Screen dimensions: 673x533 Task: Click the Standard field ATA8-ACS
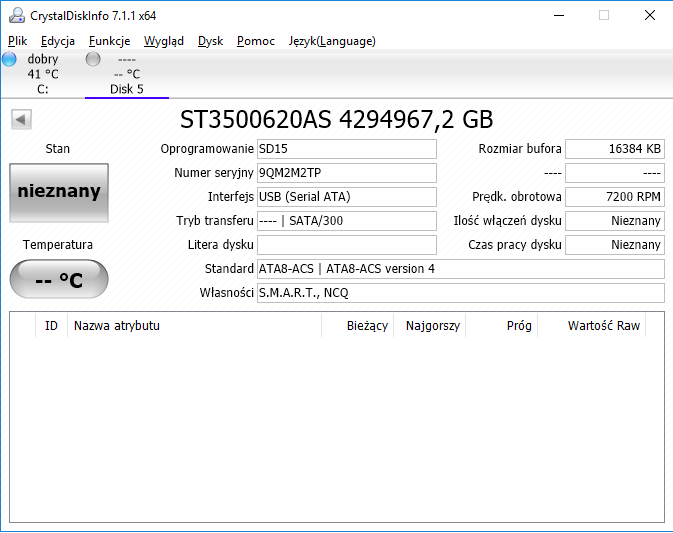coord(461,269)
